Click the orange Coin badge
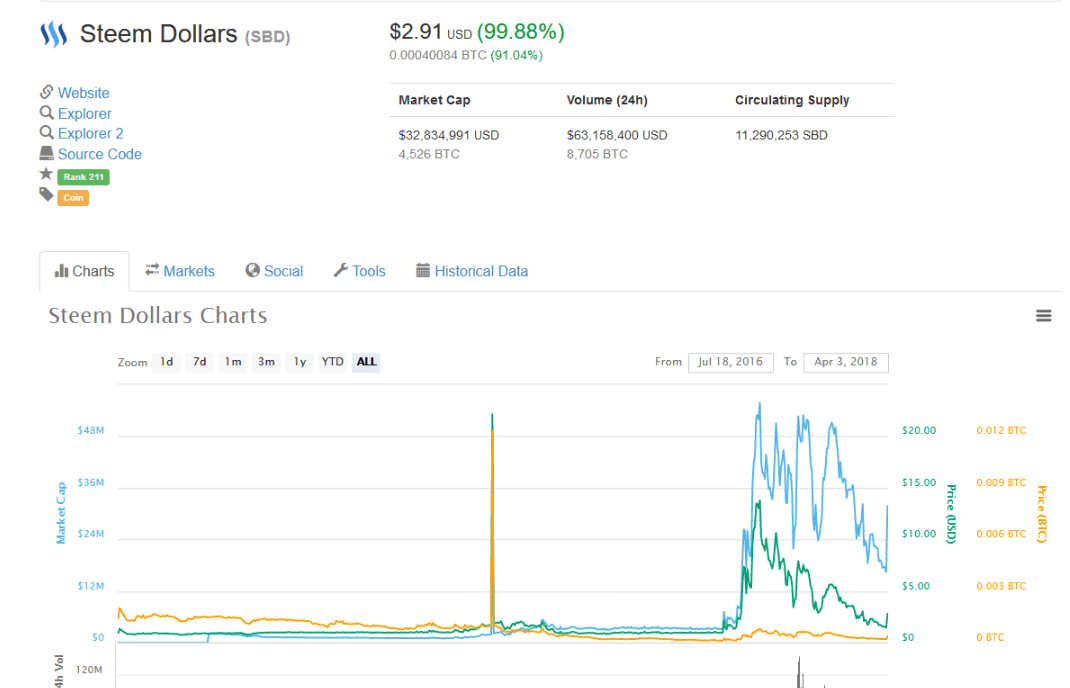1070x688 pixels. 73,198
